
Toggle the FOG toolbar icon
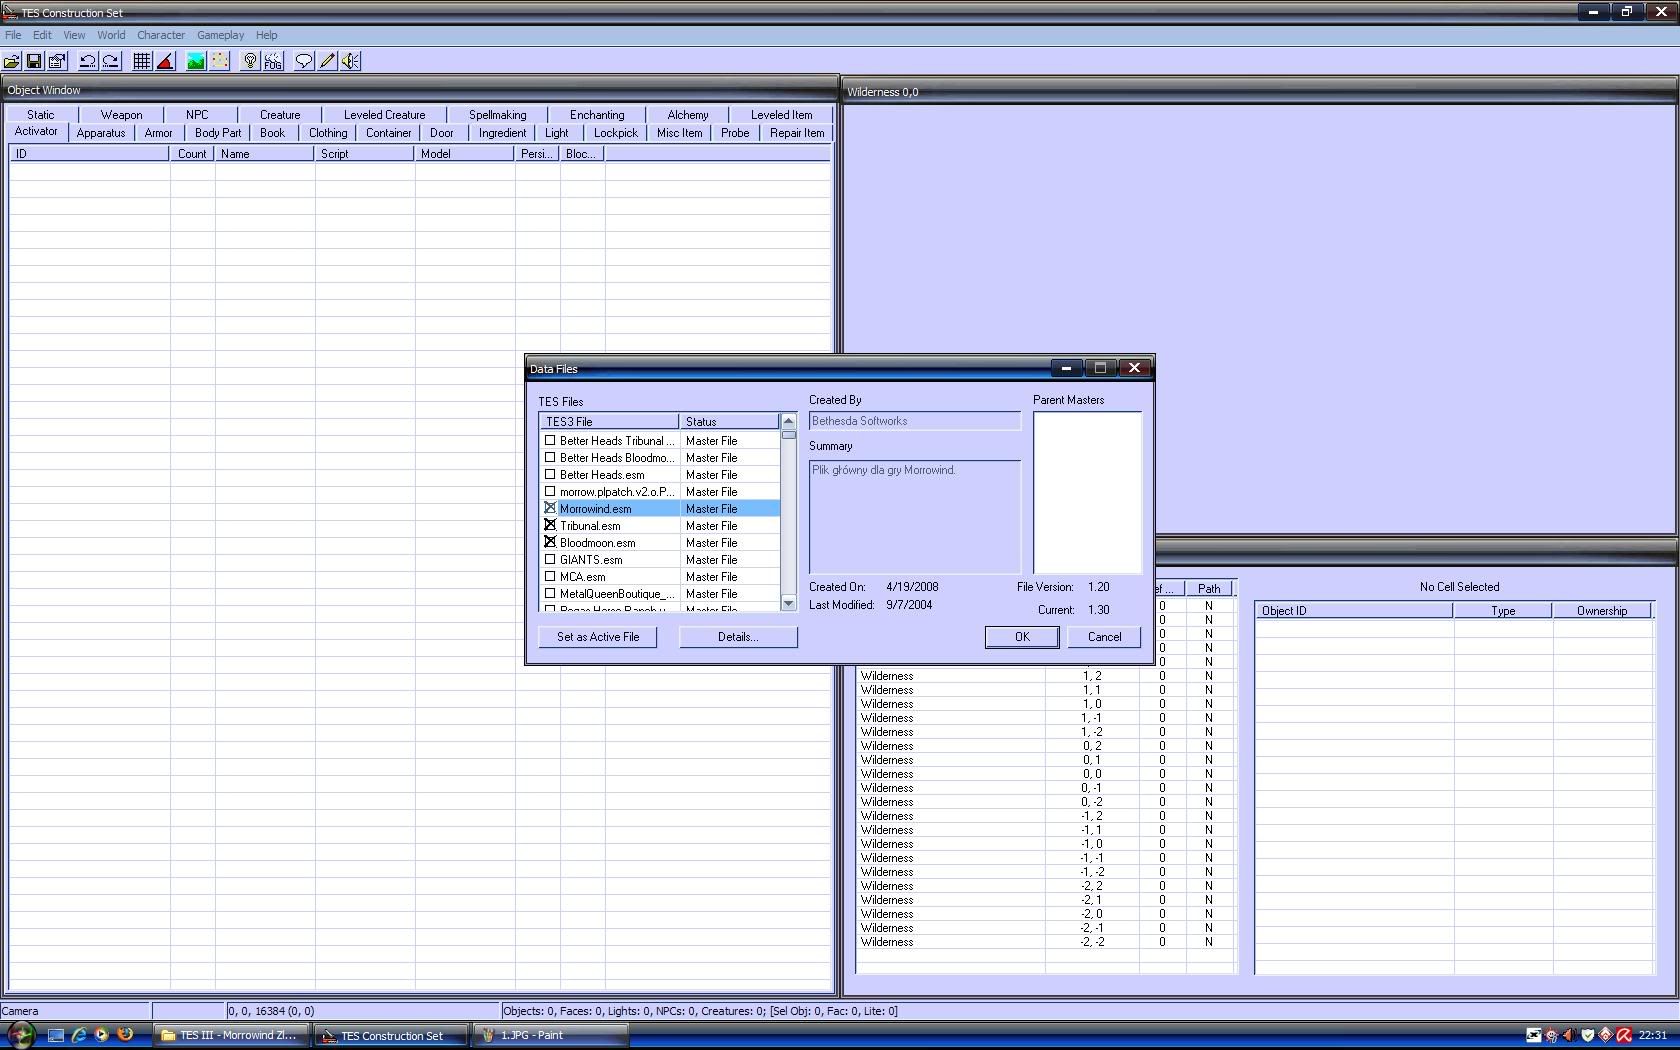(273, 61)
